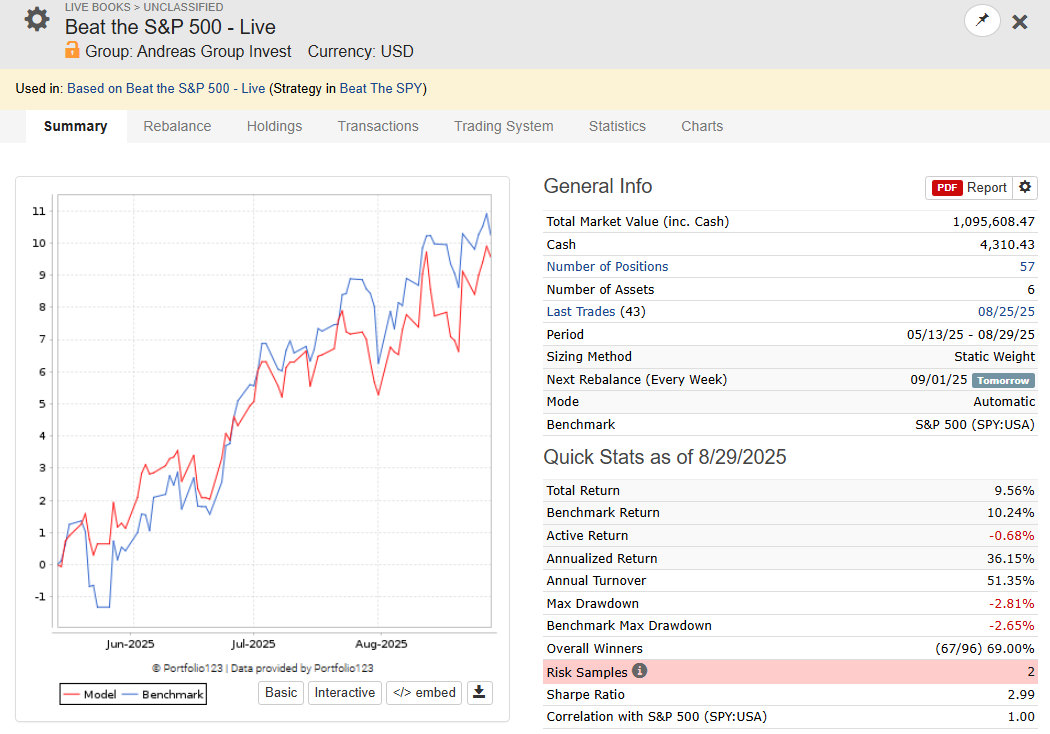Get the chart embed code
Viewport: 1050px width, 734px height.
click(x=425, y=692)
